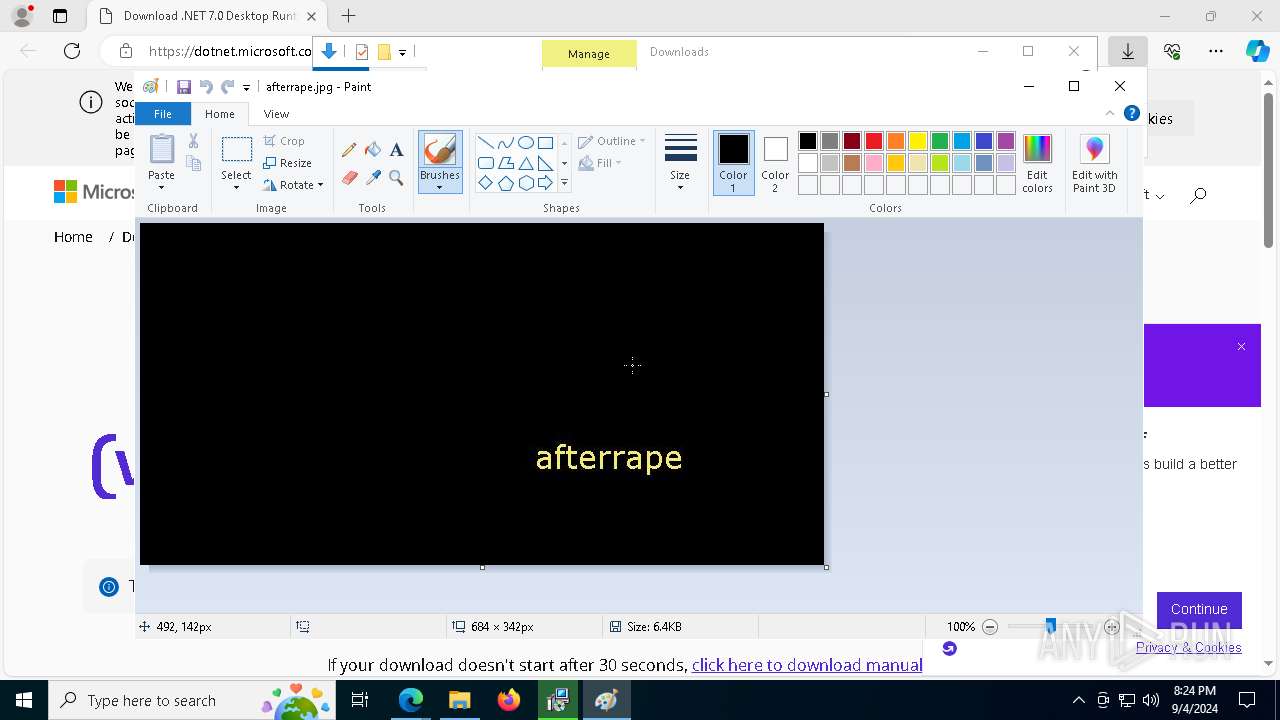Open Firefox from the taskbar
This screenshot has width=1280, height=720.
(509, 700)
